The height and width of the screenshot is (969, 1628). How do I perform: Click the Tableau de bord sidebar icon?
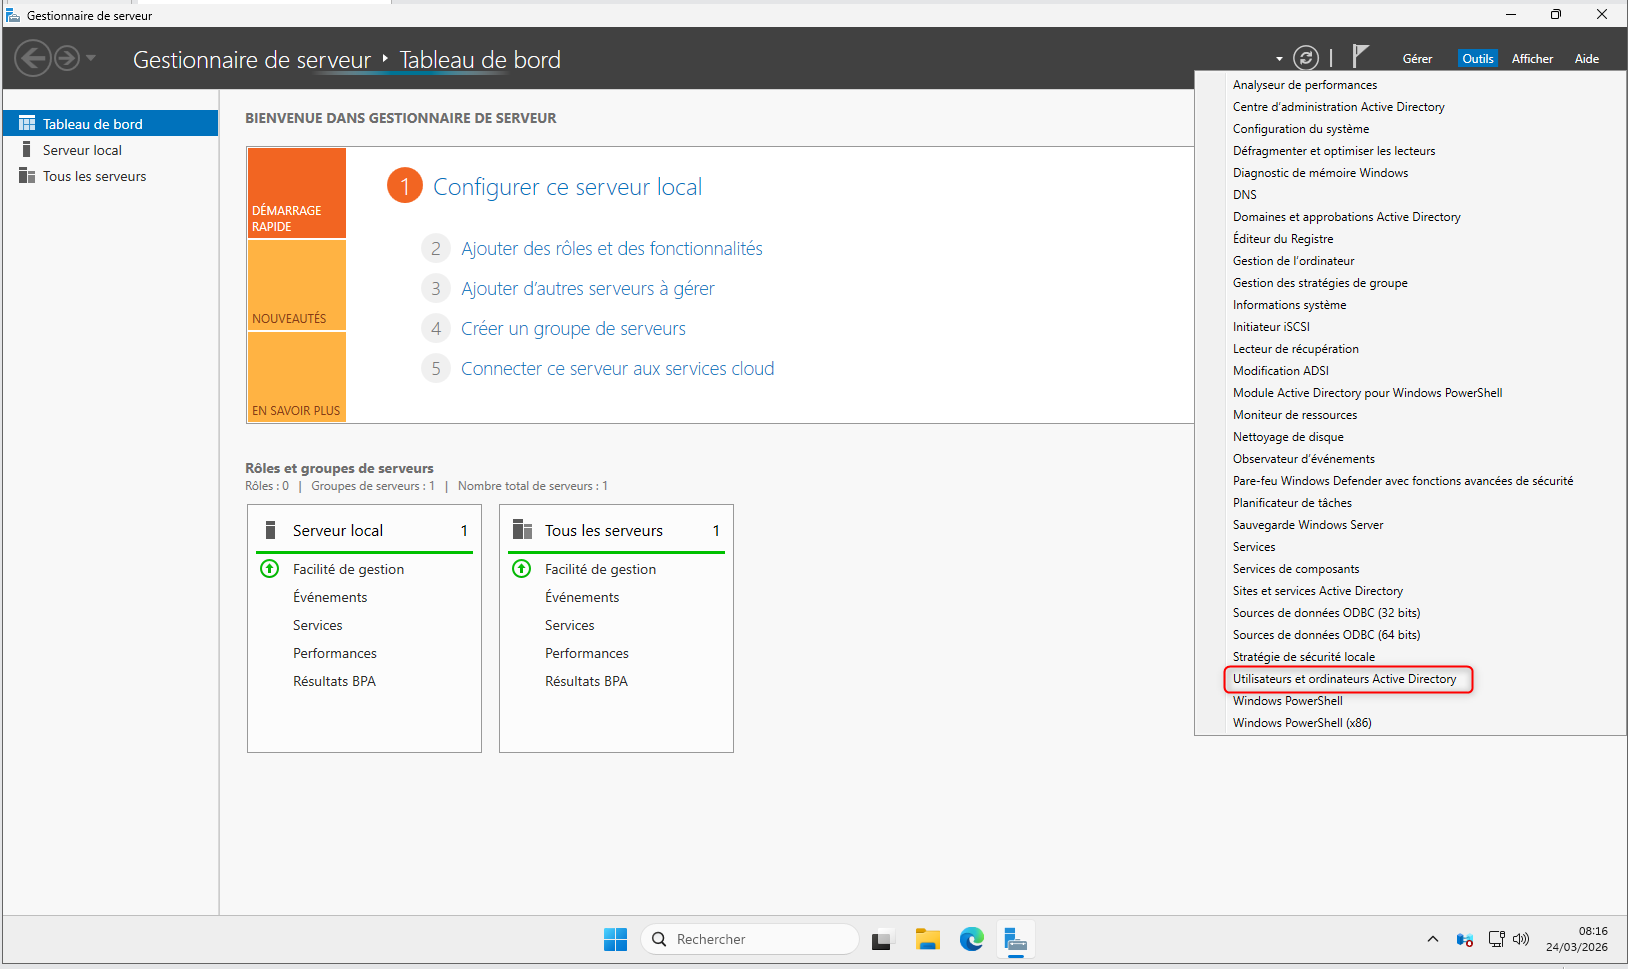pos(27,123)
